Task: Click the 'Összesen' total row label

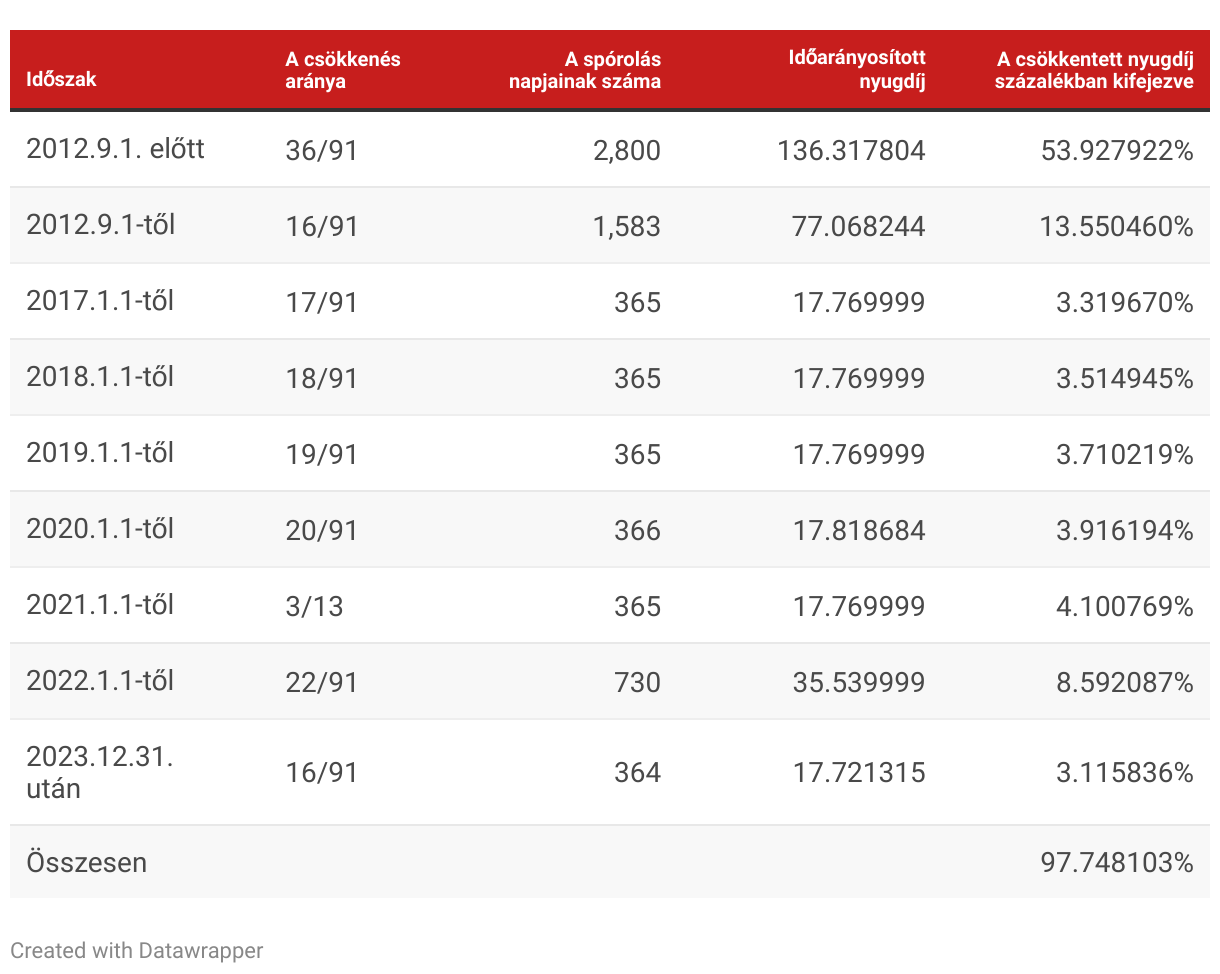Action: tap(86, 862)
